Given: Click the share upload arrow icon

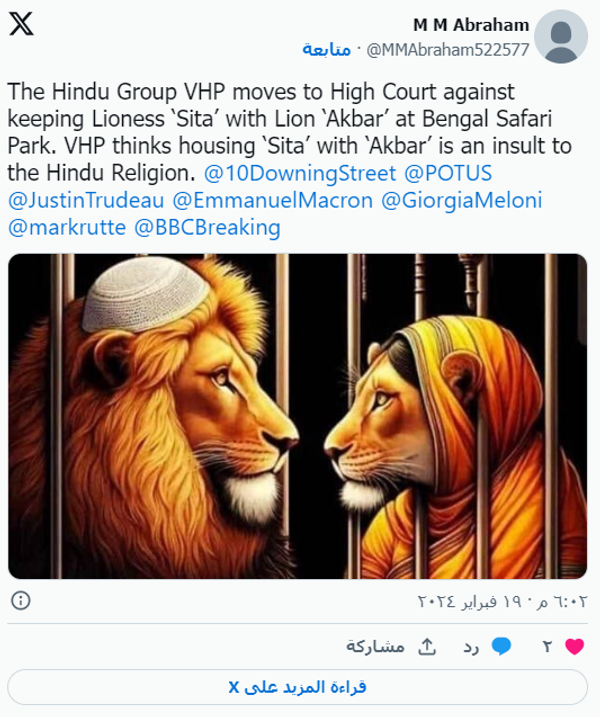Looking at the screenshot, I should coord(427,646).
